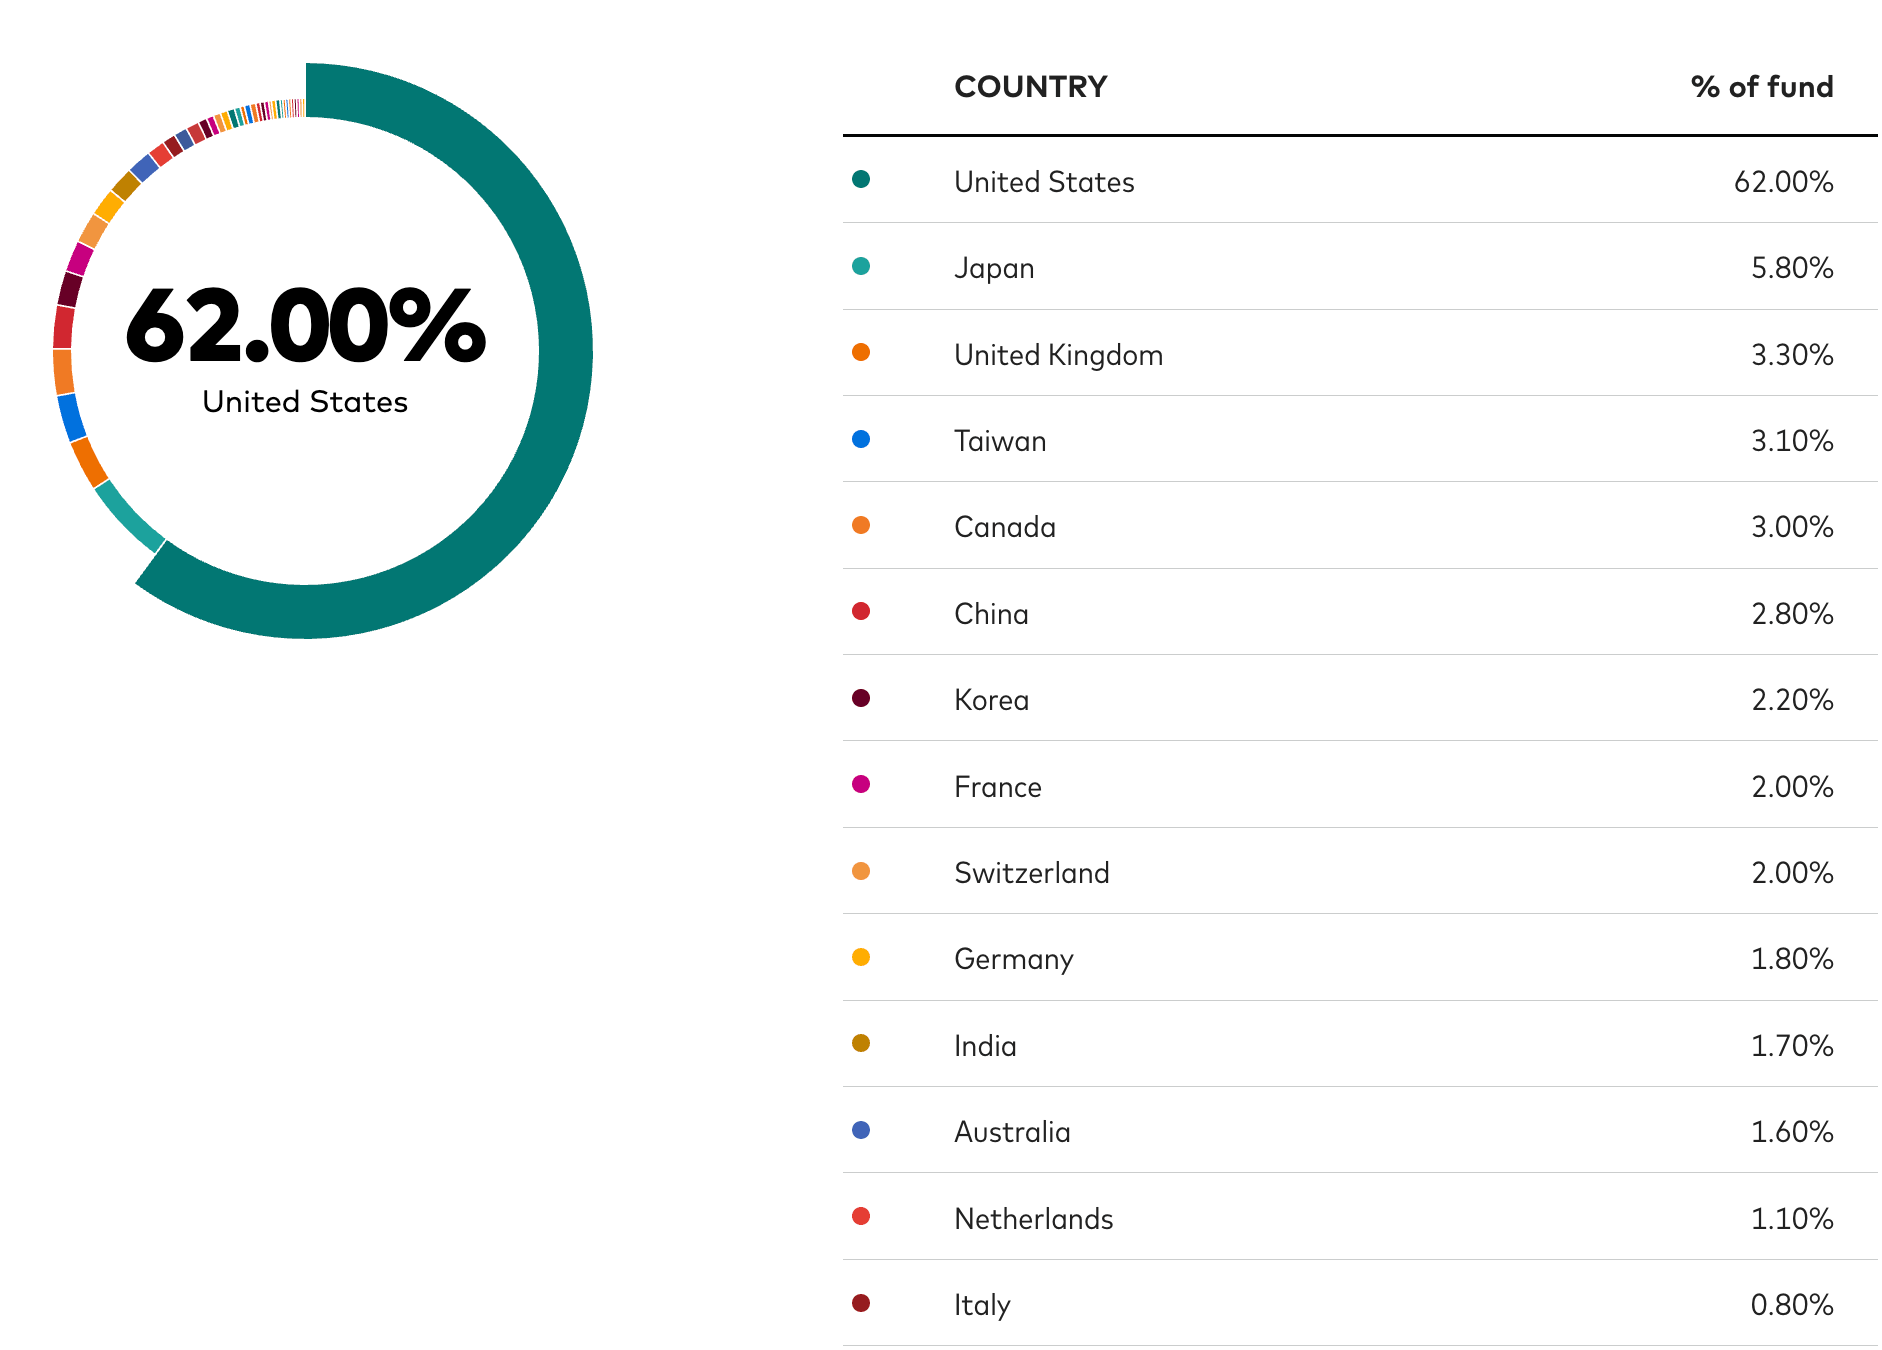This screenshot has width=1882, height=1350.
Task: Click the Italy dark red legend dot
Action: click(861, 1303)
